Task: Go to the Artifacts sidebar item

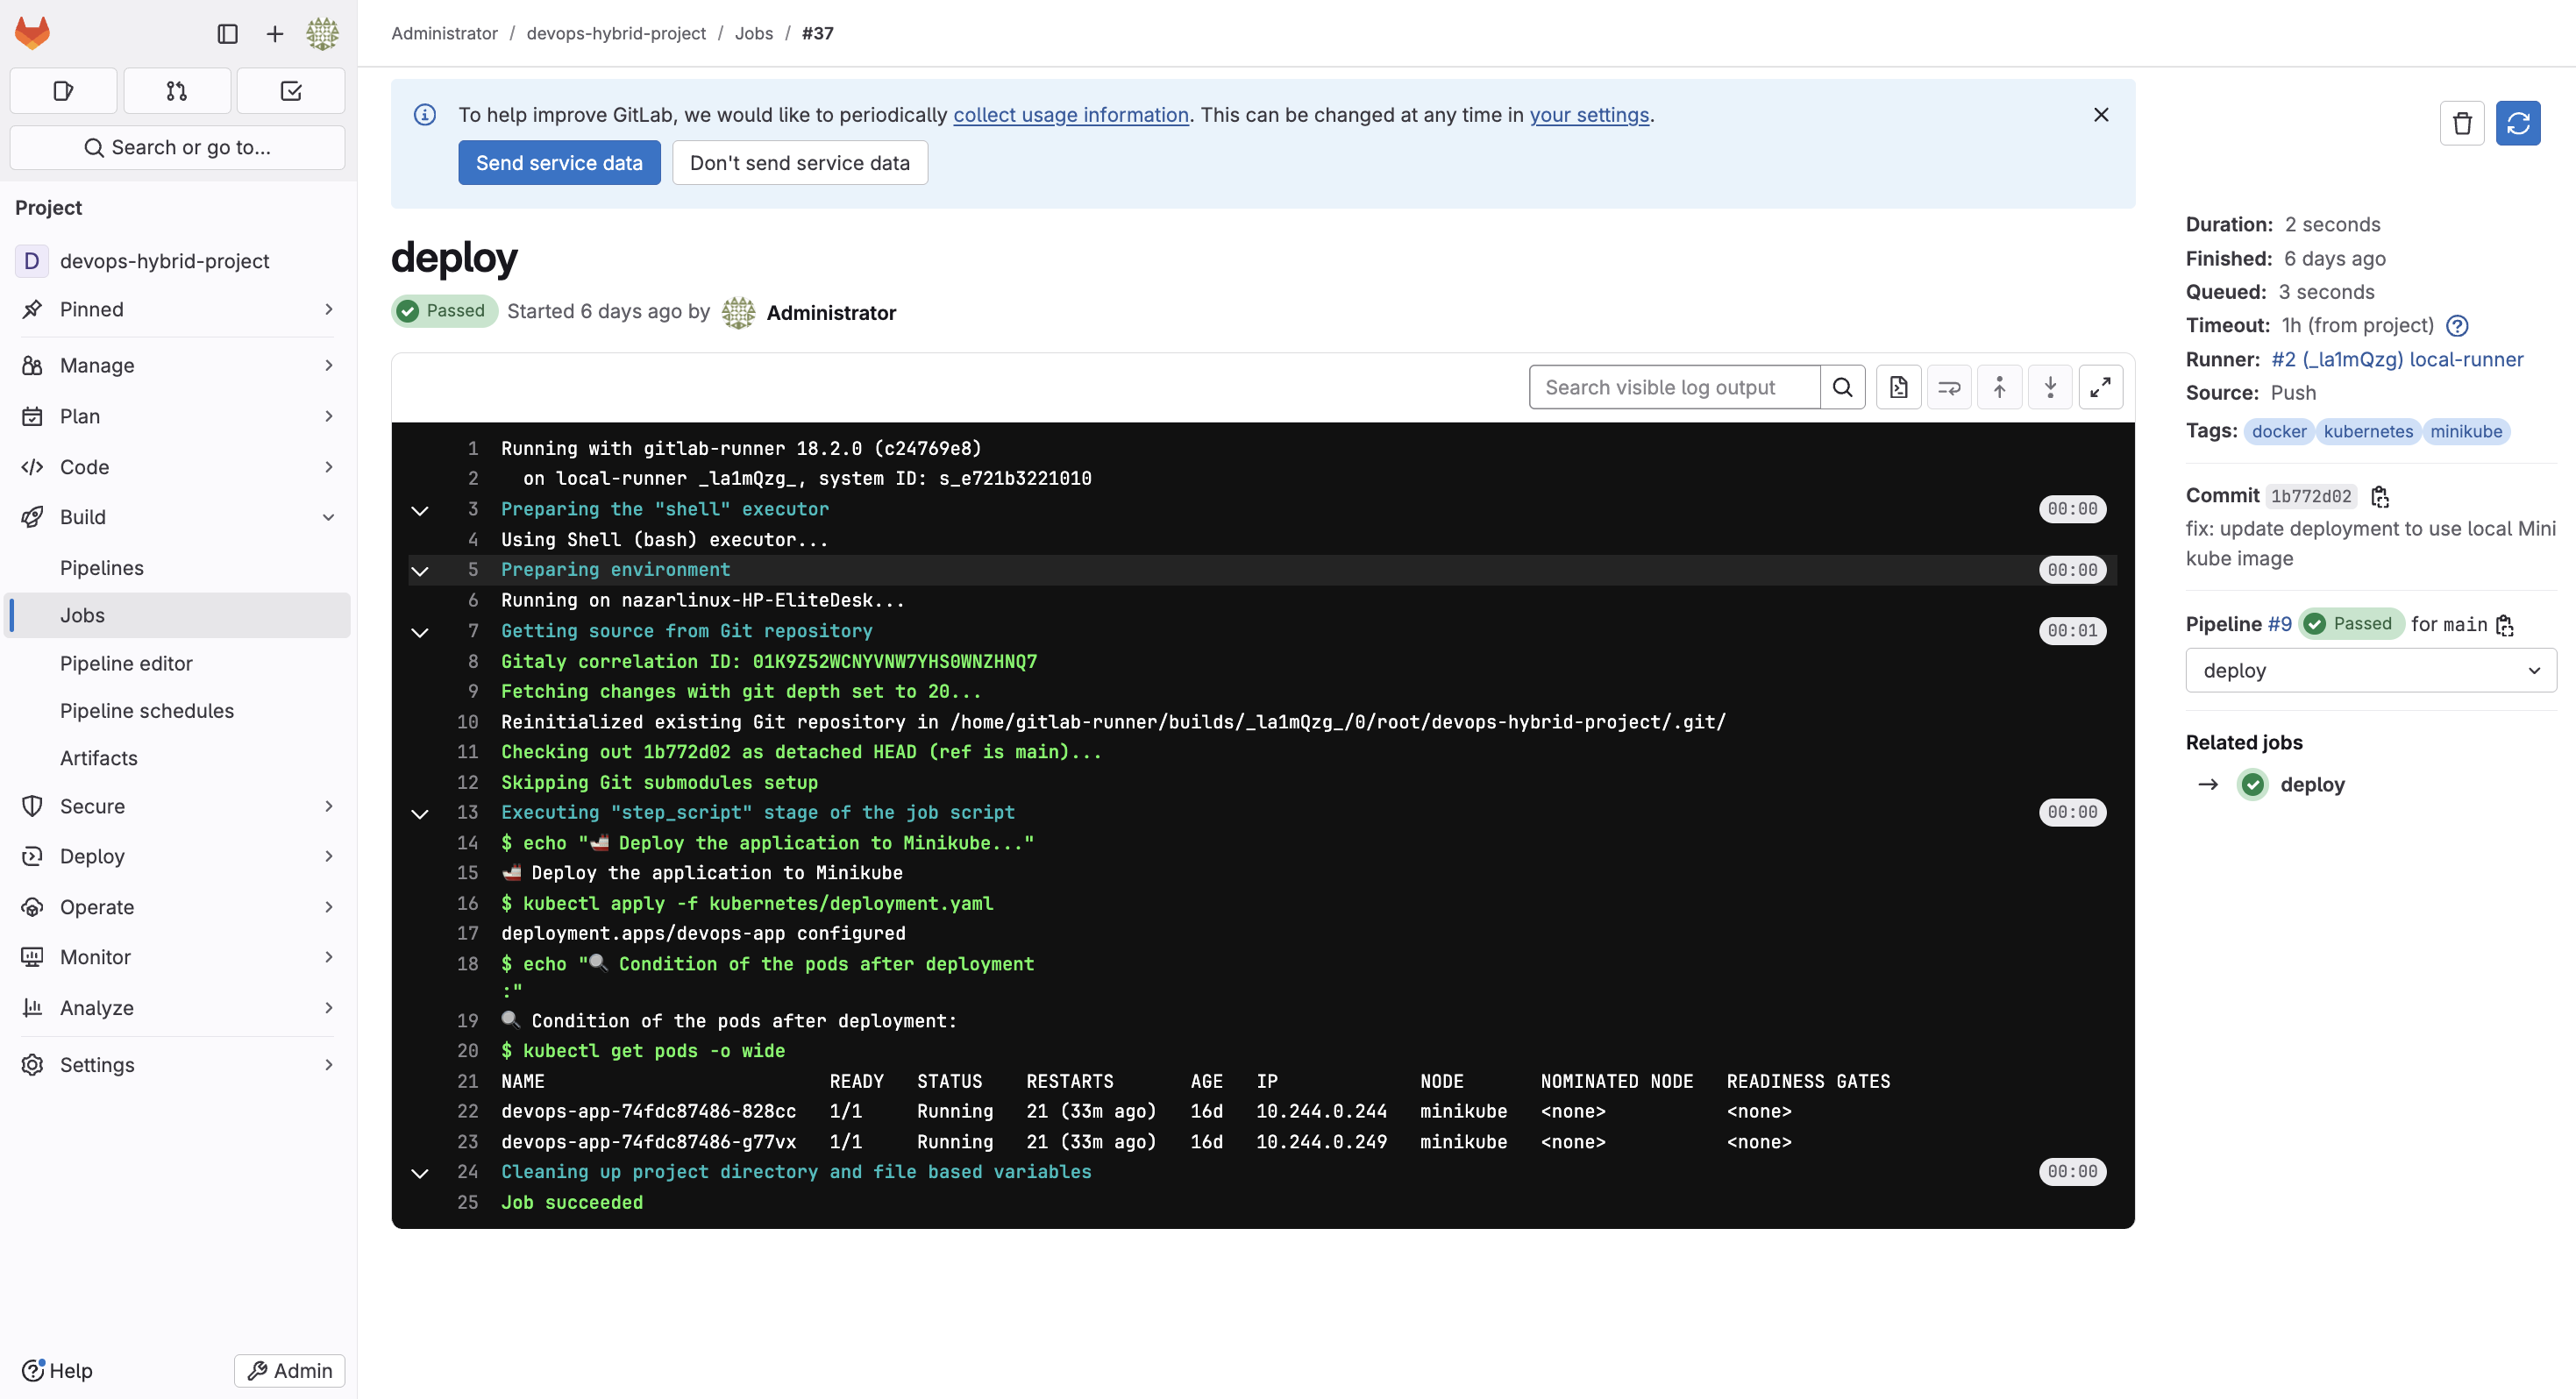Action: (x=99, y=757)
